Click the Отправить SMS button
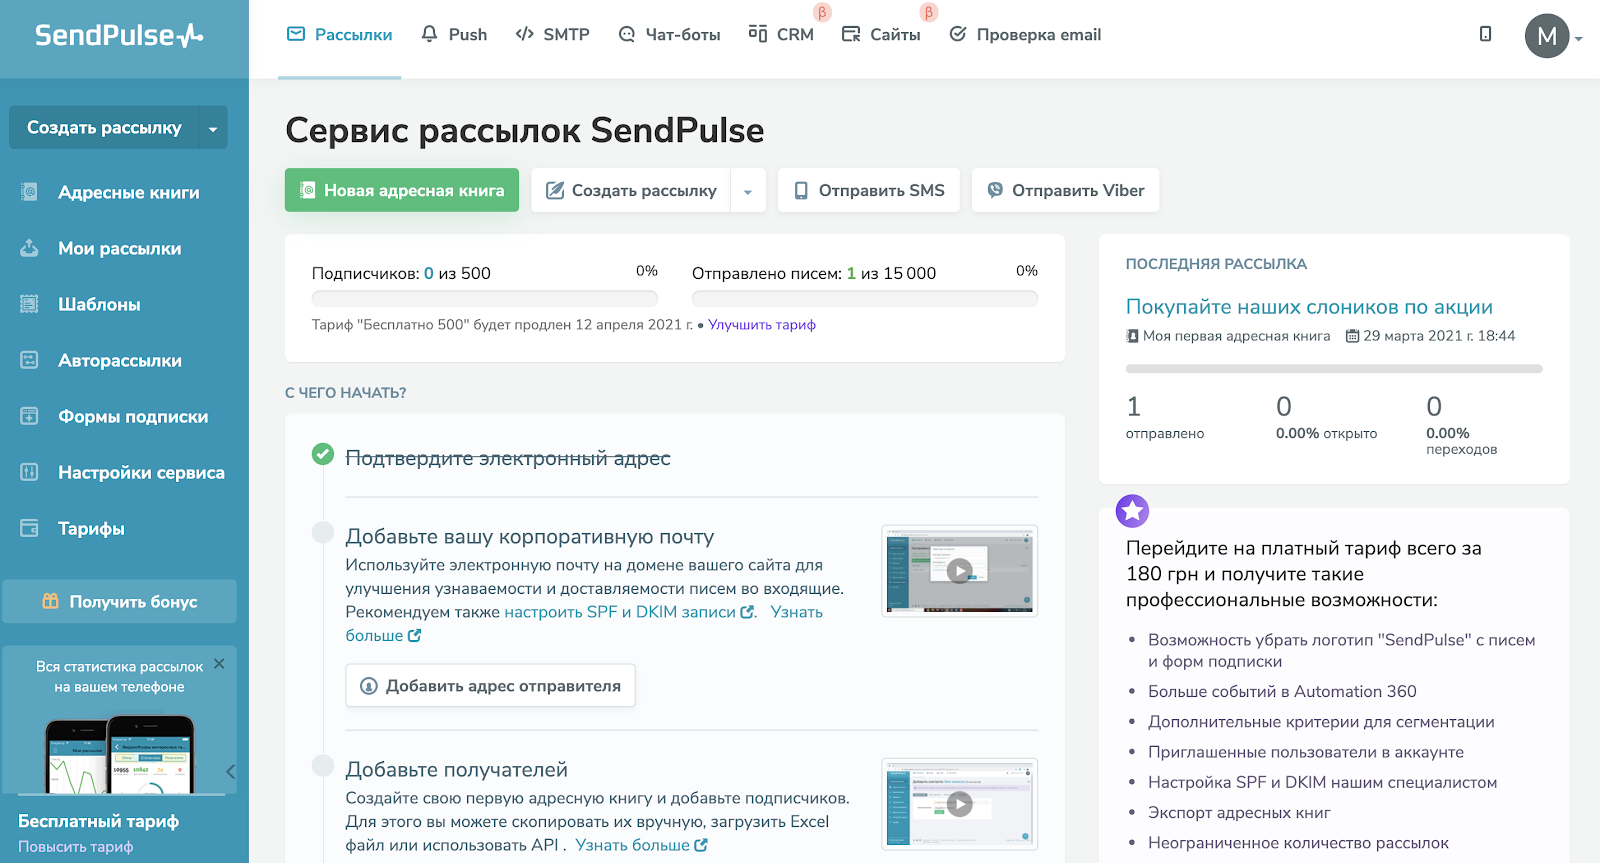Viewport: 1600px width, 863px height. point(869,190)
